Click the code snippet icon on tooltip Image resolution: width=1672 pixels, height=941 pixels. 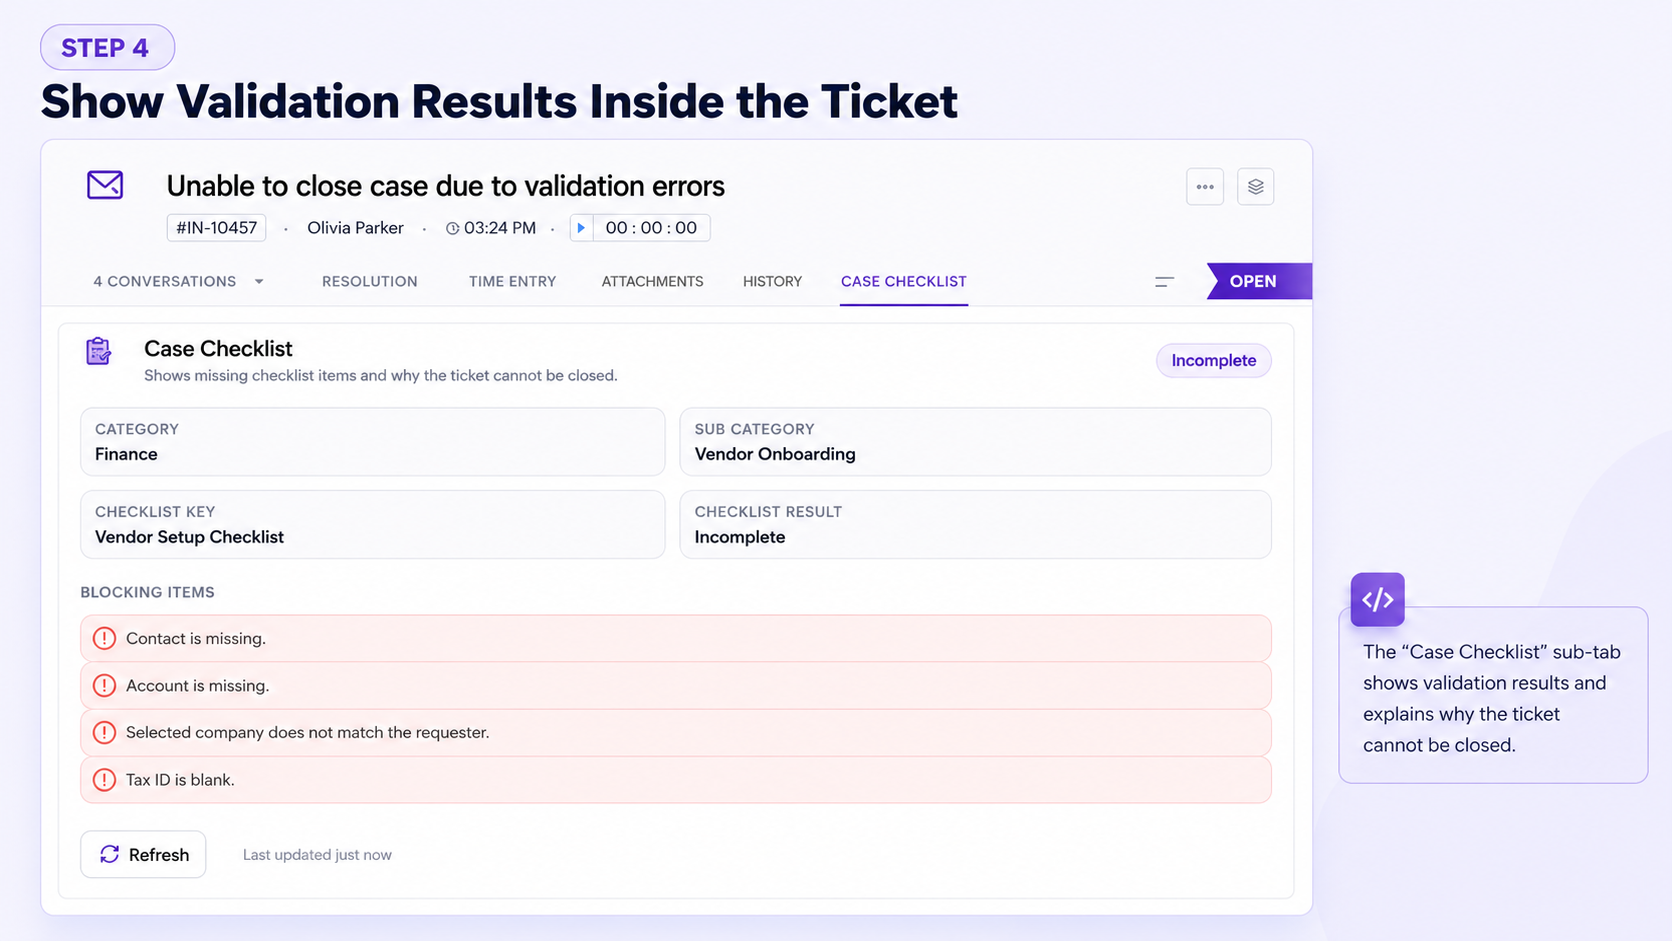[1377, 599]
